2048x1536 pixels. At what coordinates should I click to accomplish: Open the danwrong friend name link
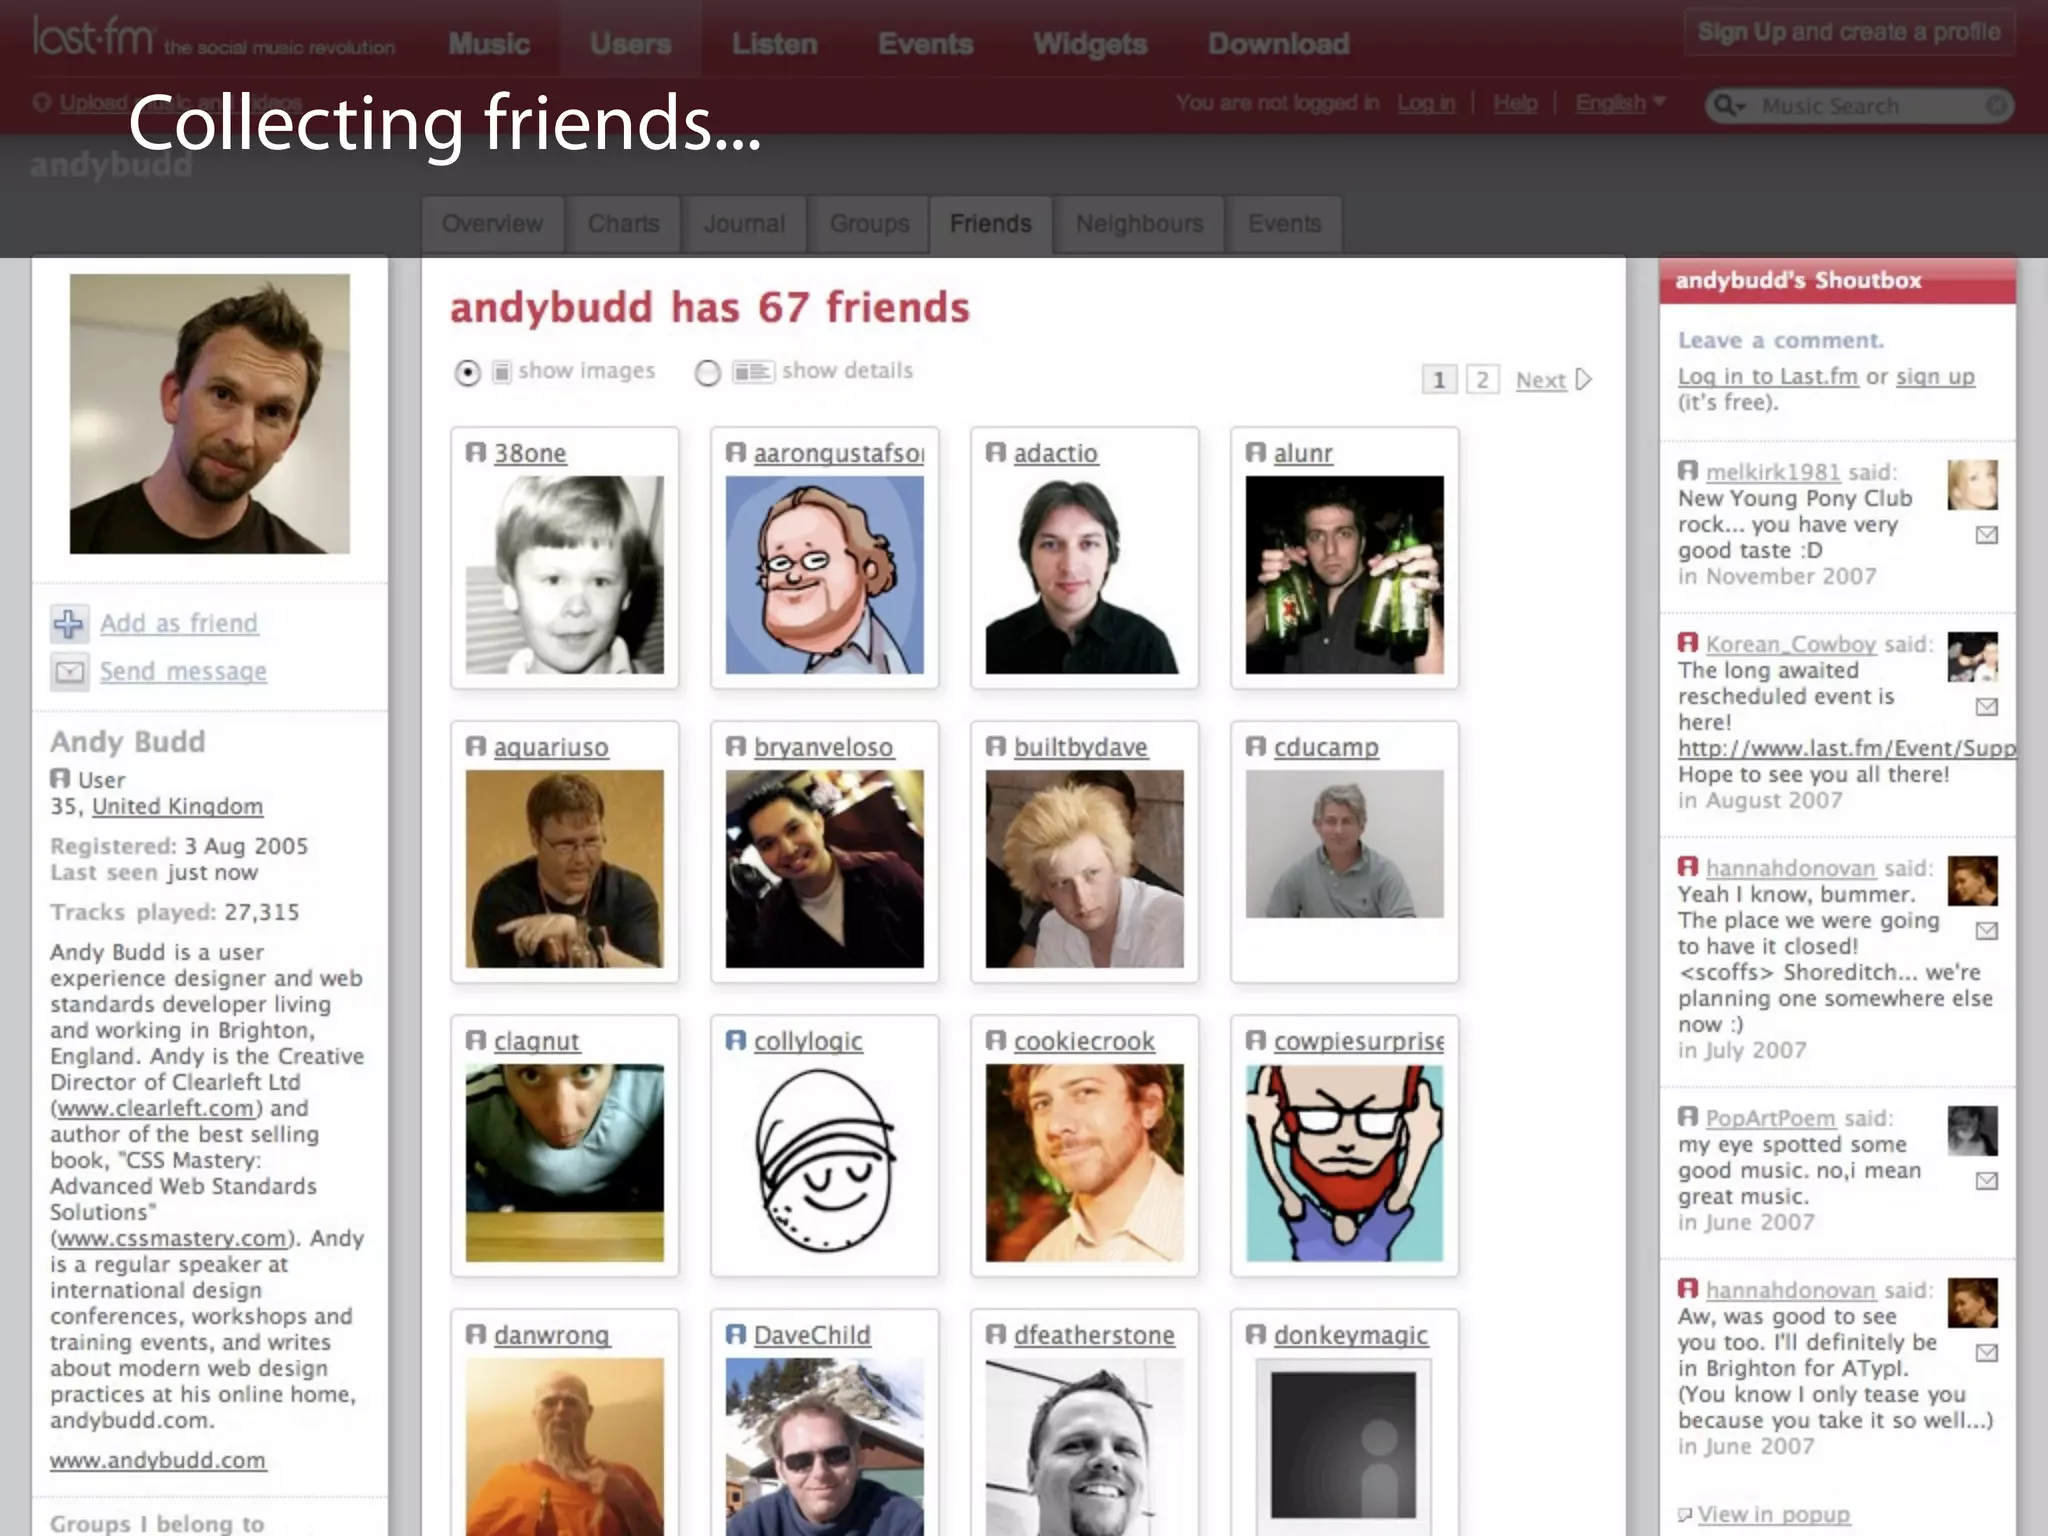tap(552, 1335)
